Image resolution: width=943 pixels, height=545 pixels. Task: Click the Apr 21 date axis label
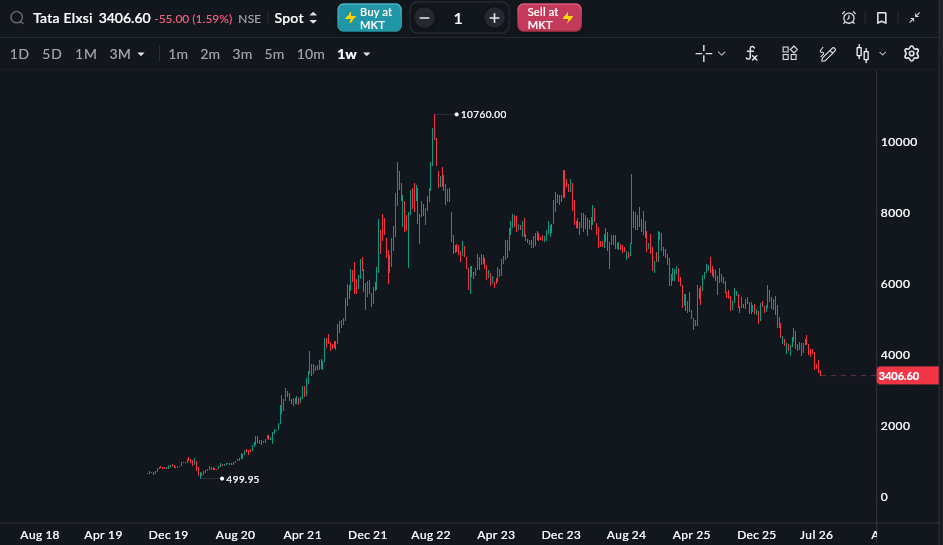[x=302, y=535]
